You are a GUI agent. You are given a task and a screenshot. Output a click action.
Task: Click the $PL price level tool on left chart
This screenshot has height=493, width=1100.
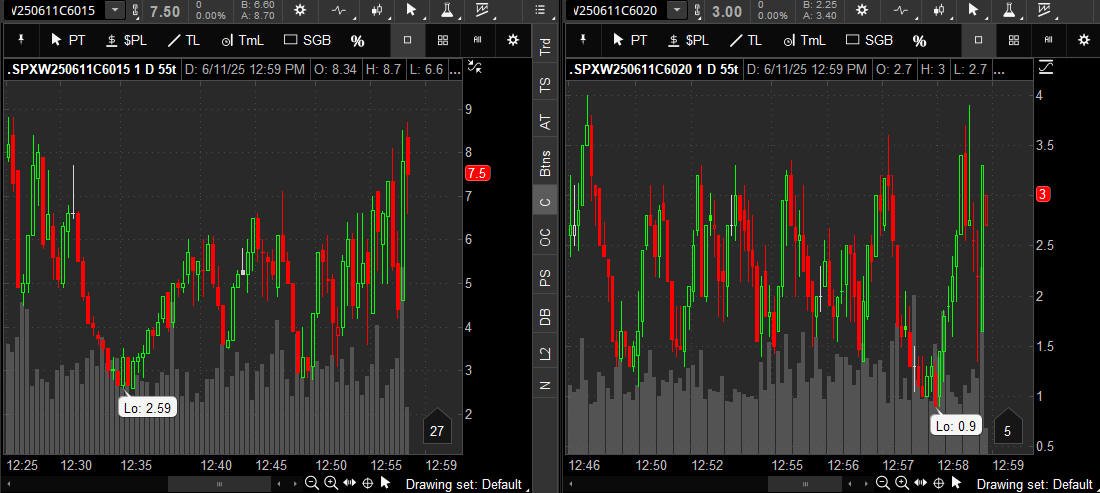coord(125,40)
